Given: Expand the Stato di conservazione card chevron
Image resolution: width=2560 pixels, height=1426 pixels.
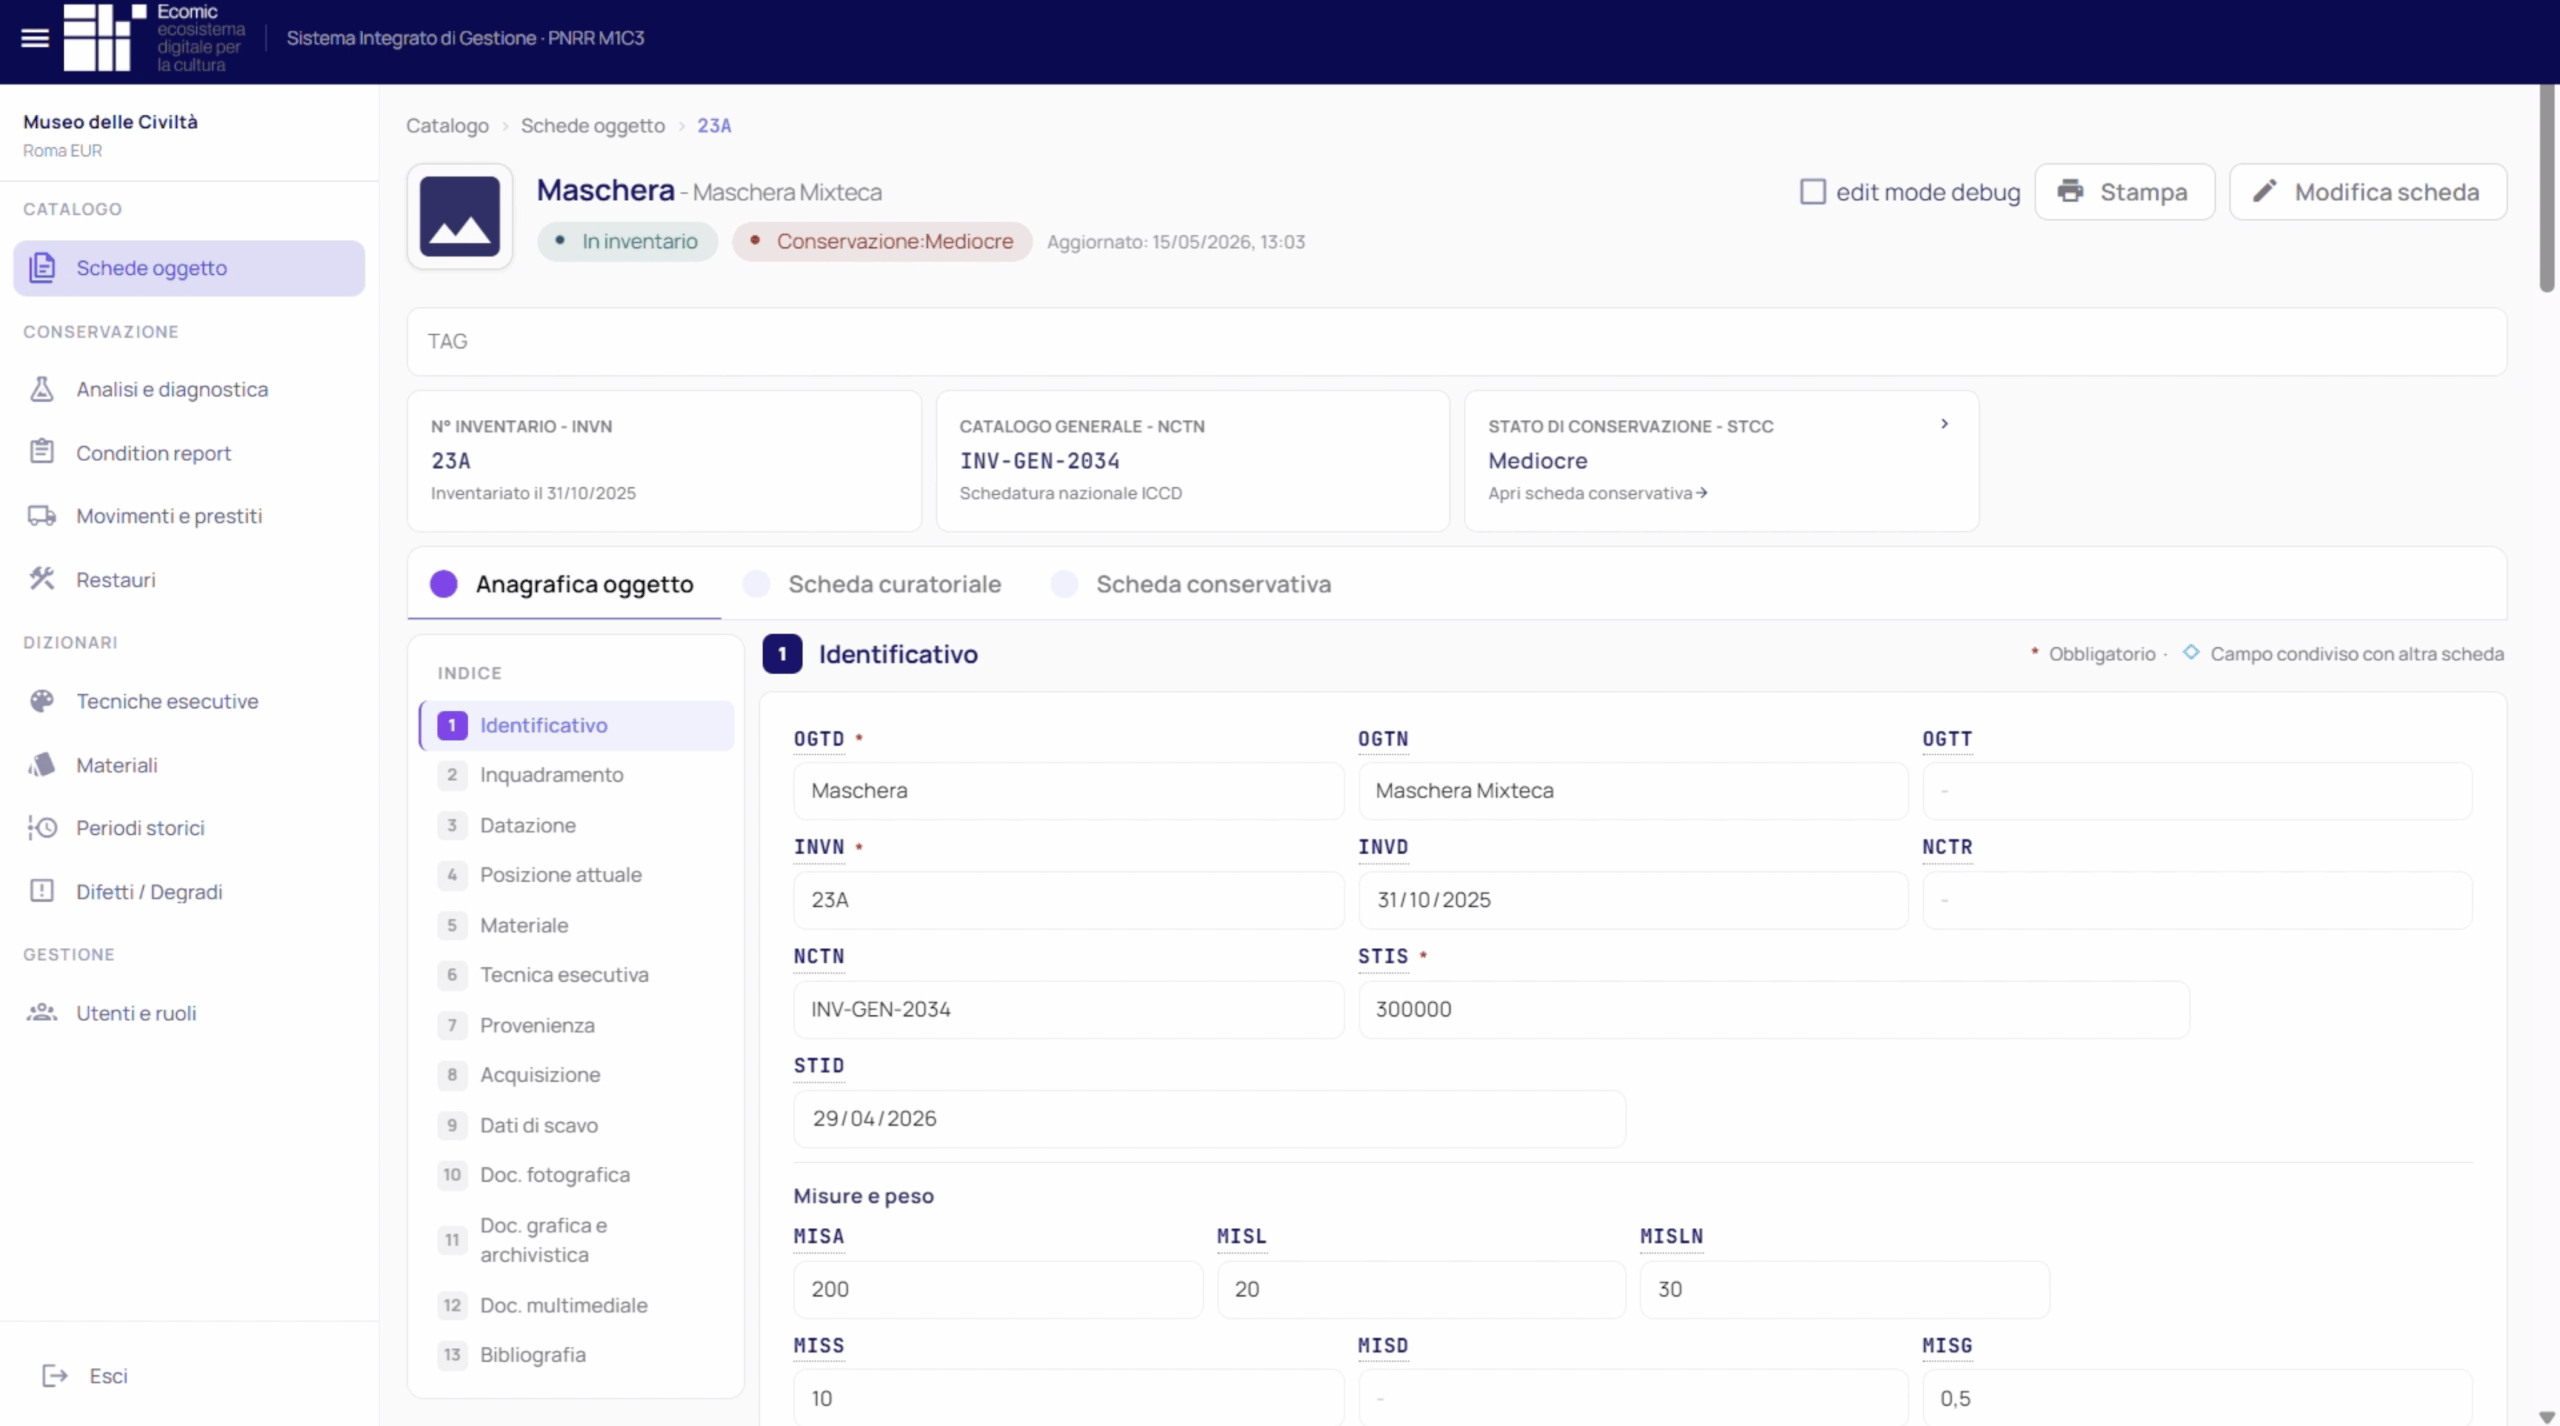Looking at the screenshot, I should (1944, 424).
